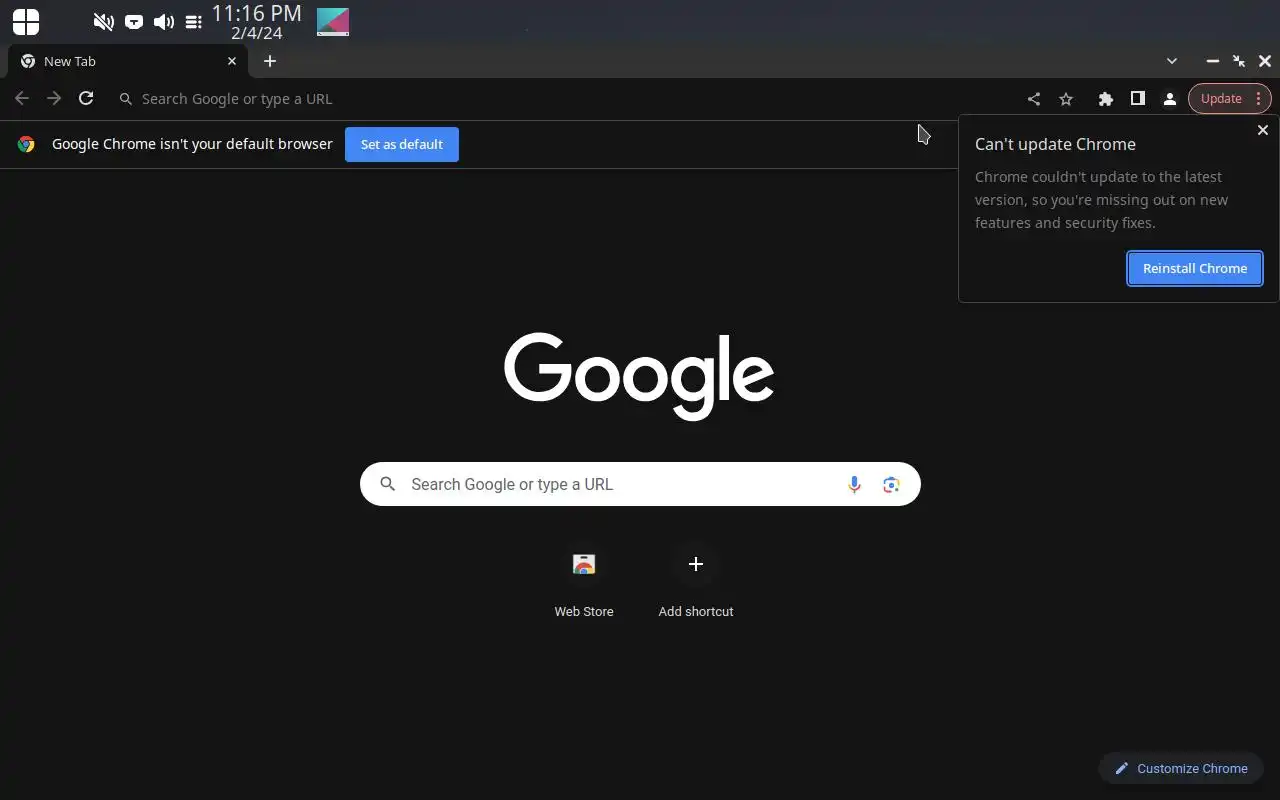
Task: Open the profile avatar icon
Action: click(x=1169, y=99)
